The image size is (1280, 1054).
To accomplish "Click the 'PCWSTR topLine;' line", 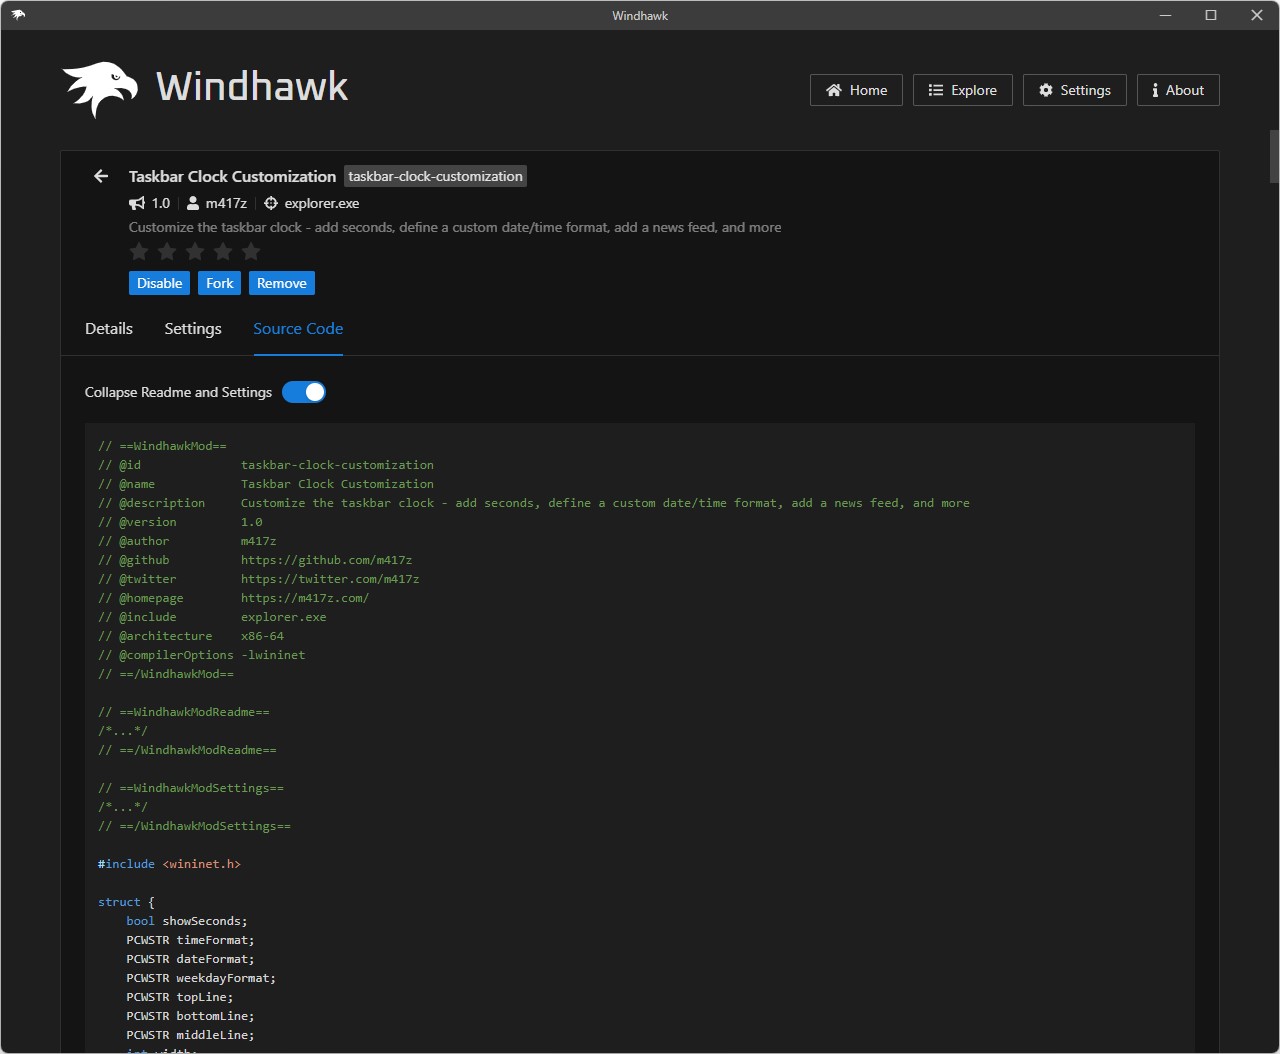I will (x=180, y=997).
